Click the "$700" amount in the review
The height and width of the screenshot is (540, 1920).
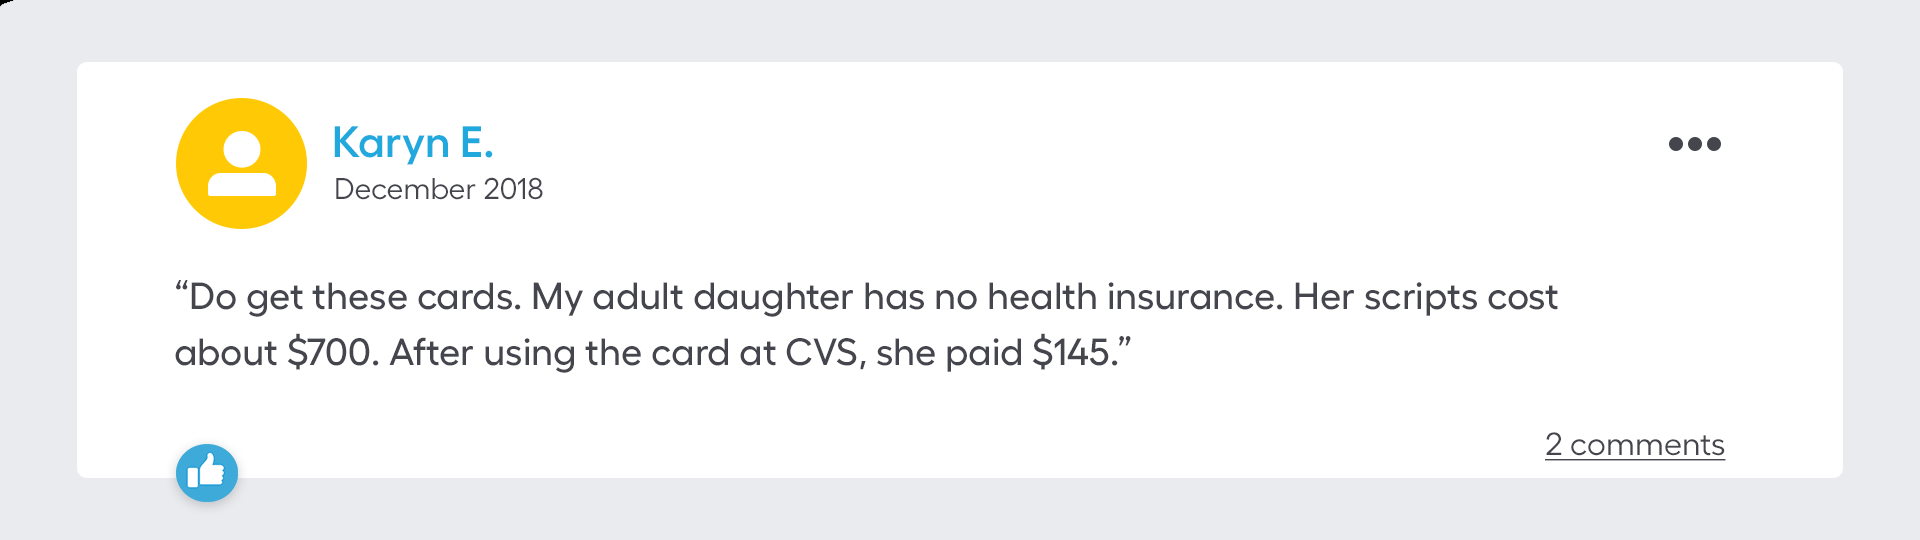[328, 353]
